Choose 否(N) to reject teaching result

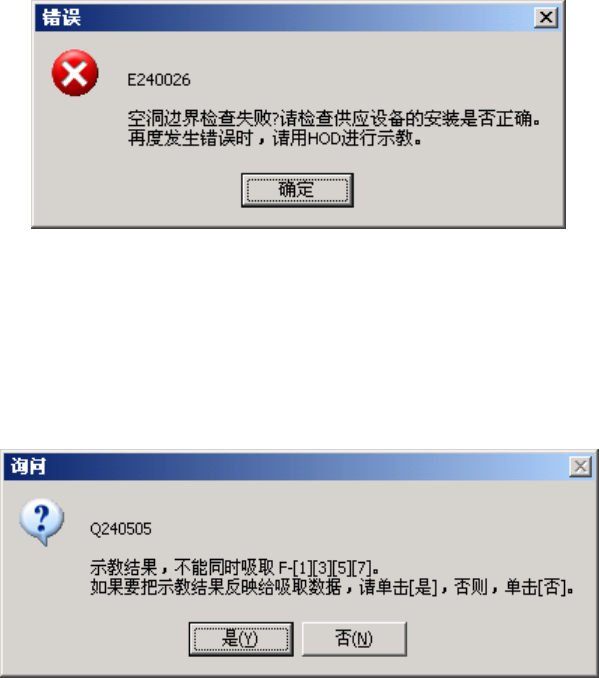pyautogui.click(x=354, y=639)
